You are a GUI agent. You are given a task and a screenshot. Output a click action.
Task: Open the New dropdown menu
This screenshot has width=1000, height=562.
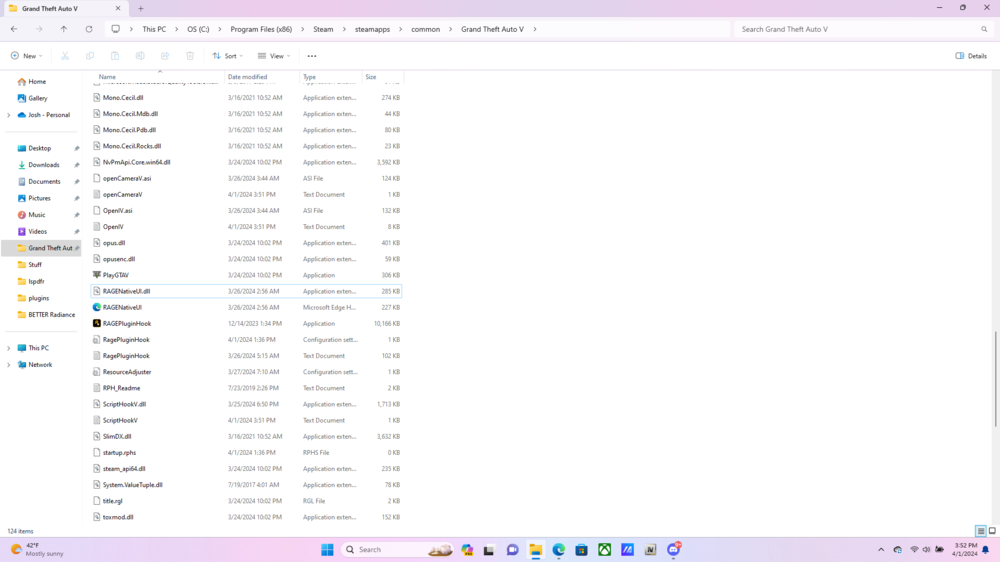(27, 56)
